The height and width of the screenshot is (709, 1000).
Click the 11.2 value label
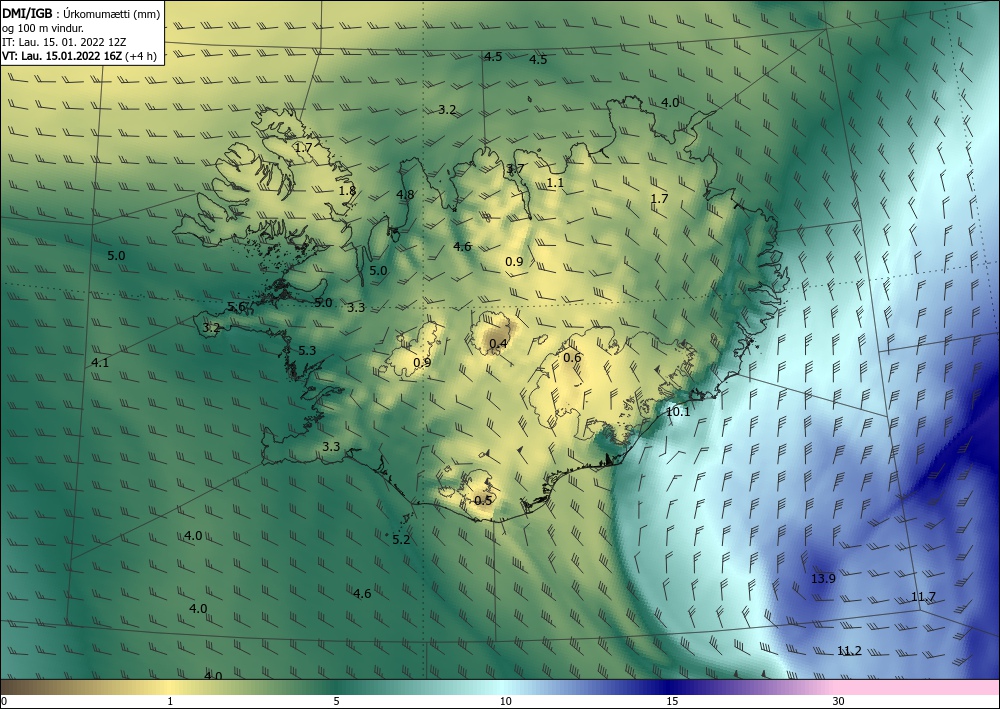point(849,651)
